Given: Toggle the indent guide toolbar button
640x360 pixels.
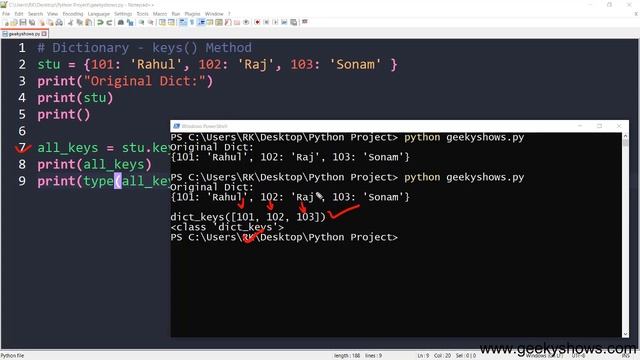Looking at the screenshot, I should coord(201,22).
